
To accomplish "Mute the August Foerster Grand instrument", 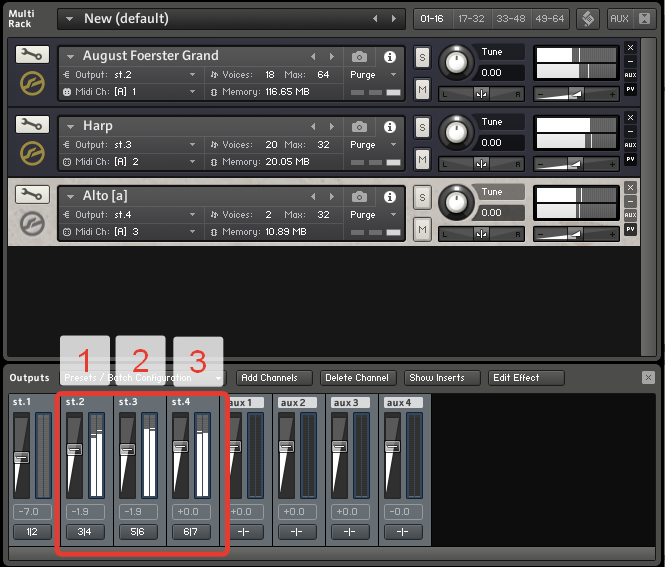I will [422, 89].
